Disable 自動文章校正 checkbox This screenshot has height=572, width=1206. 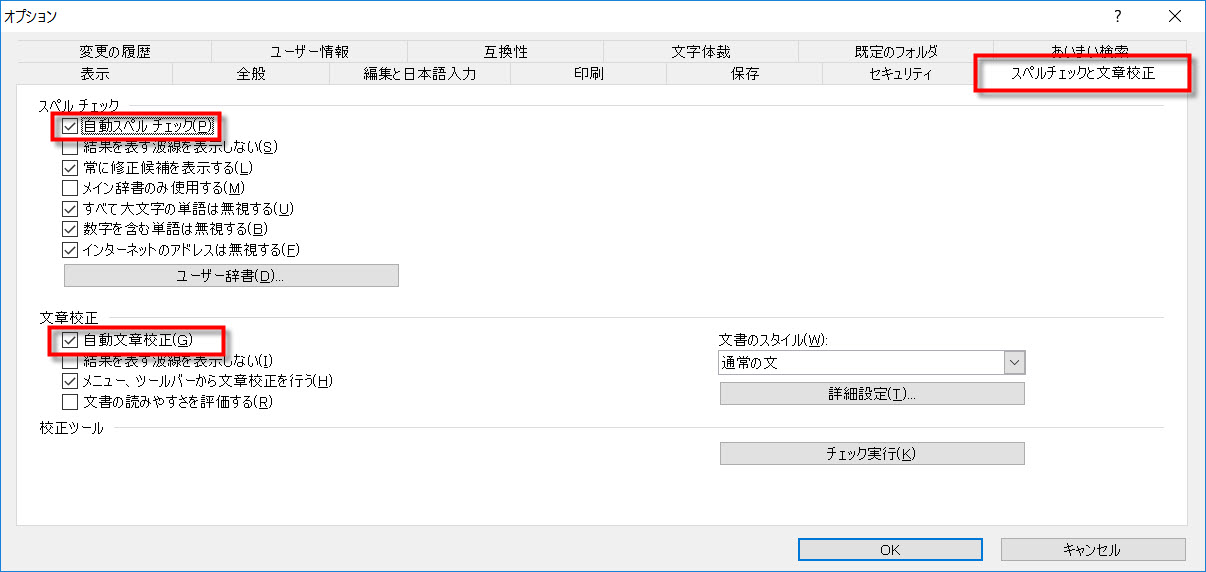coord(70,340)
